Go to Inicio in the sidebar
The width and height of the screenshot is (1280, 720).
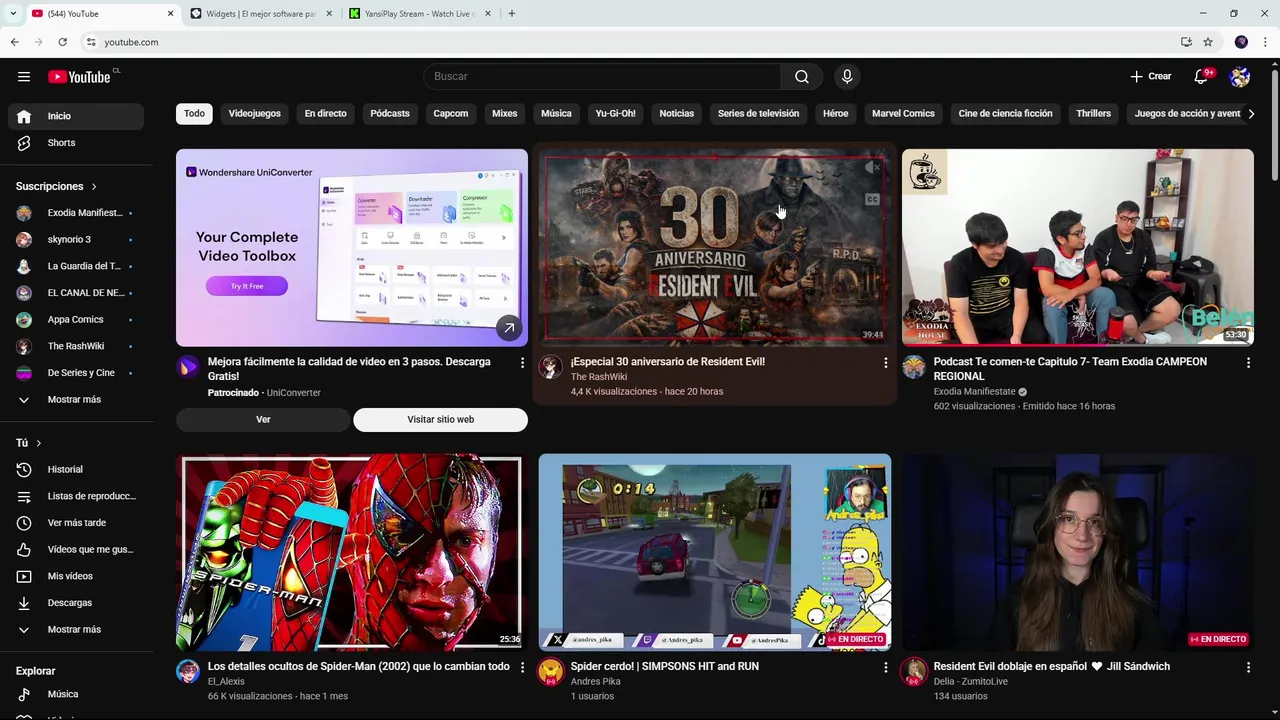pos(76,116)
